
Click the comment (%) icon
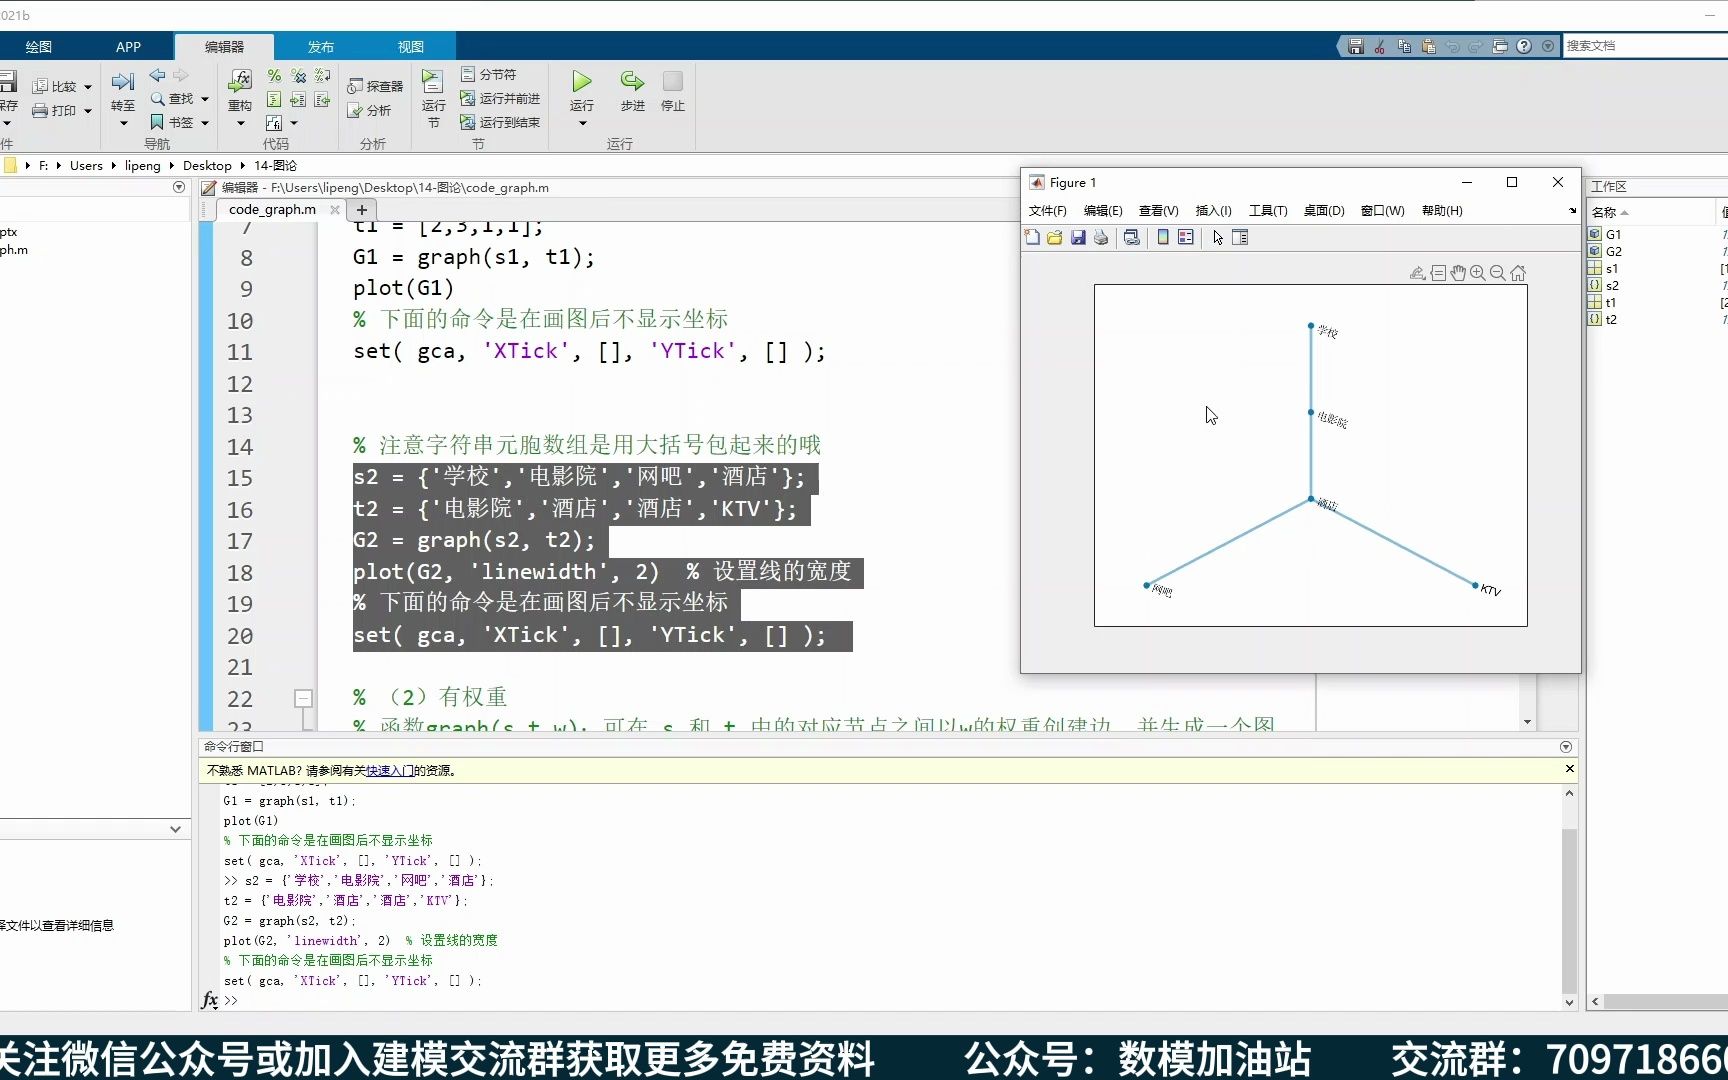click(274, 76)
